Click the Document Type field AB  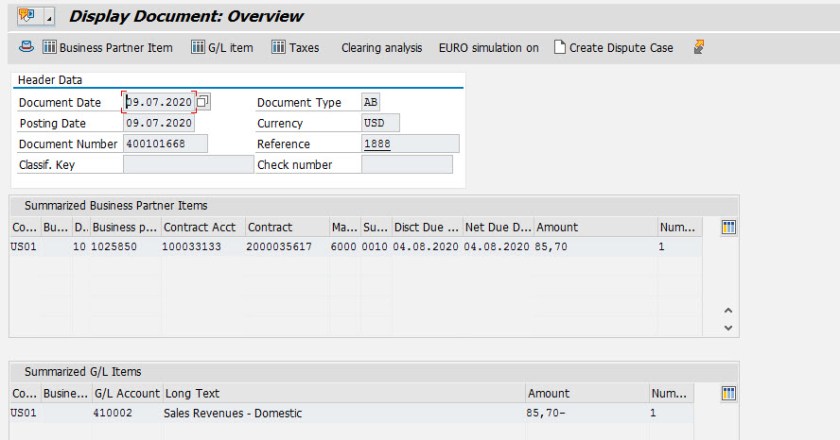click(x=371, y=102)
